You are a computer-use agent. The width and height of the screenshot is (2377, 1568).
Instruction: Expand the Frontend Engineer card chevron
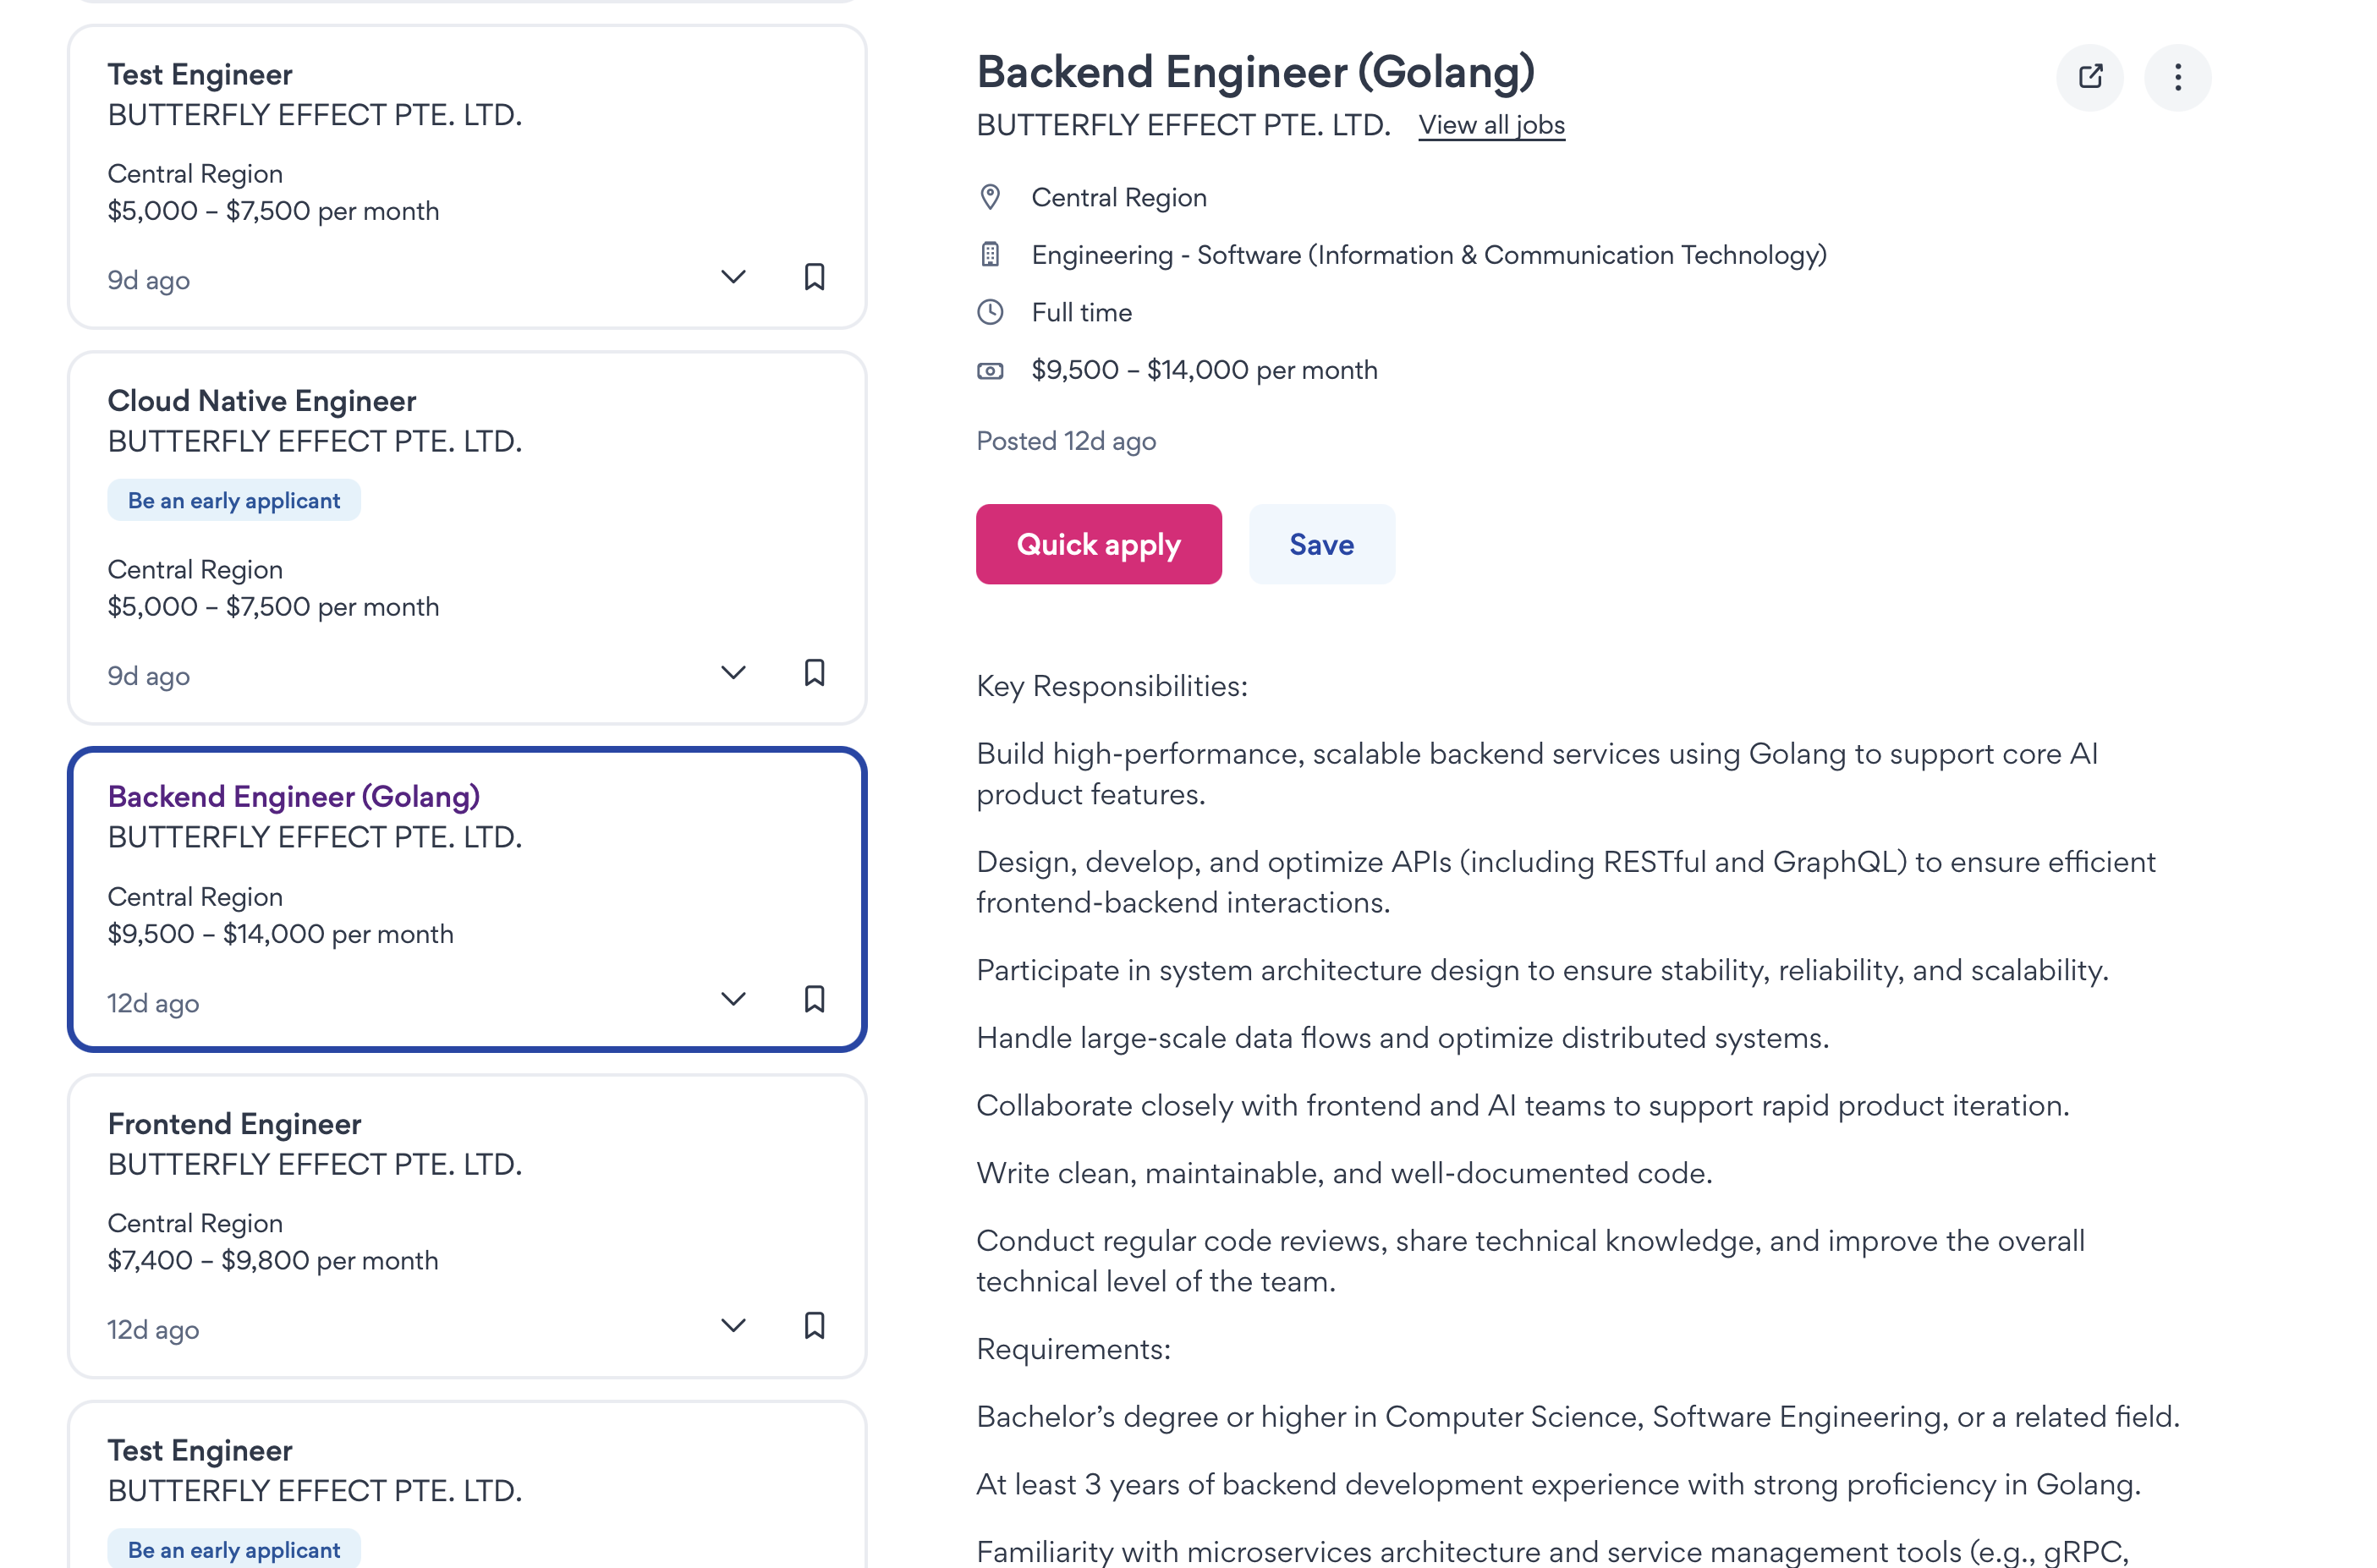click(733, 1326)
